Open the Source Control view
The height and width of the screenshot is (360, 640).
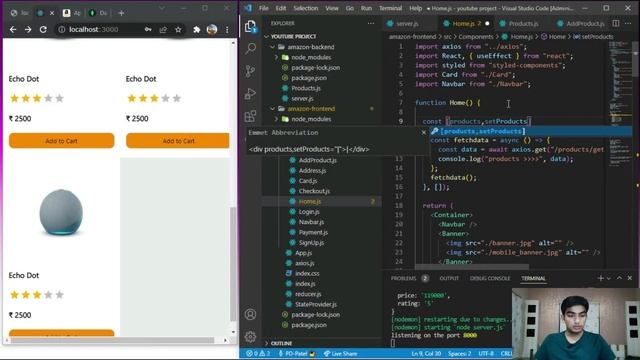pos(250,71)
